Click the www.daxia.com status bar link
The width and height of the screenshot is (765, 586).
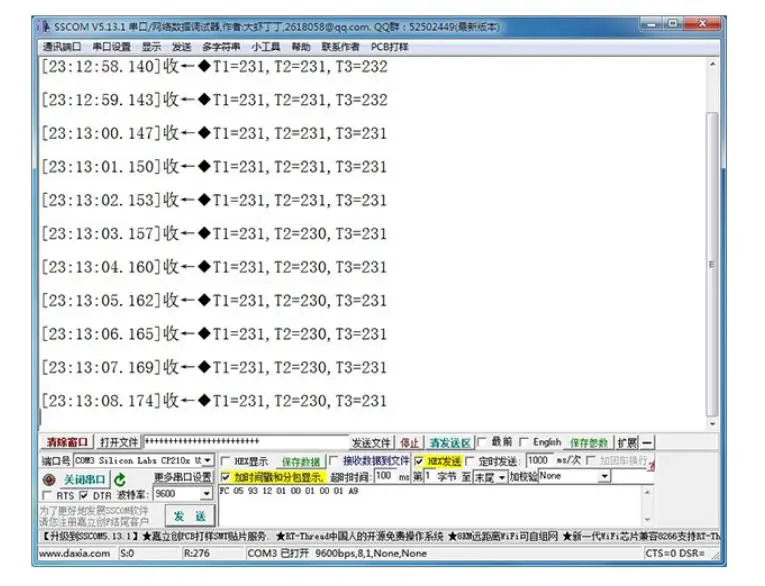(75, 553)
